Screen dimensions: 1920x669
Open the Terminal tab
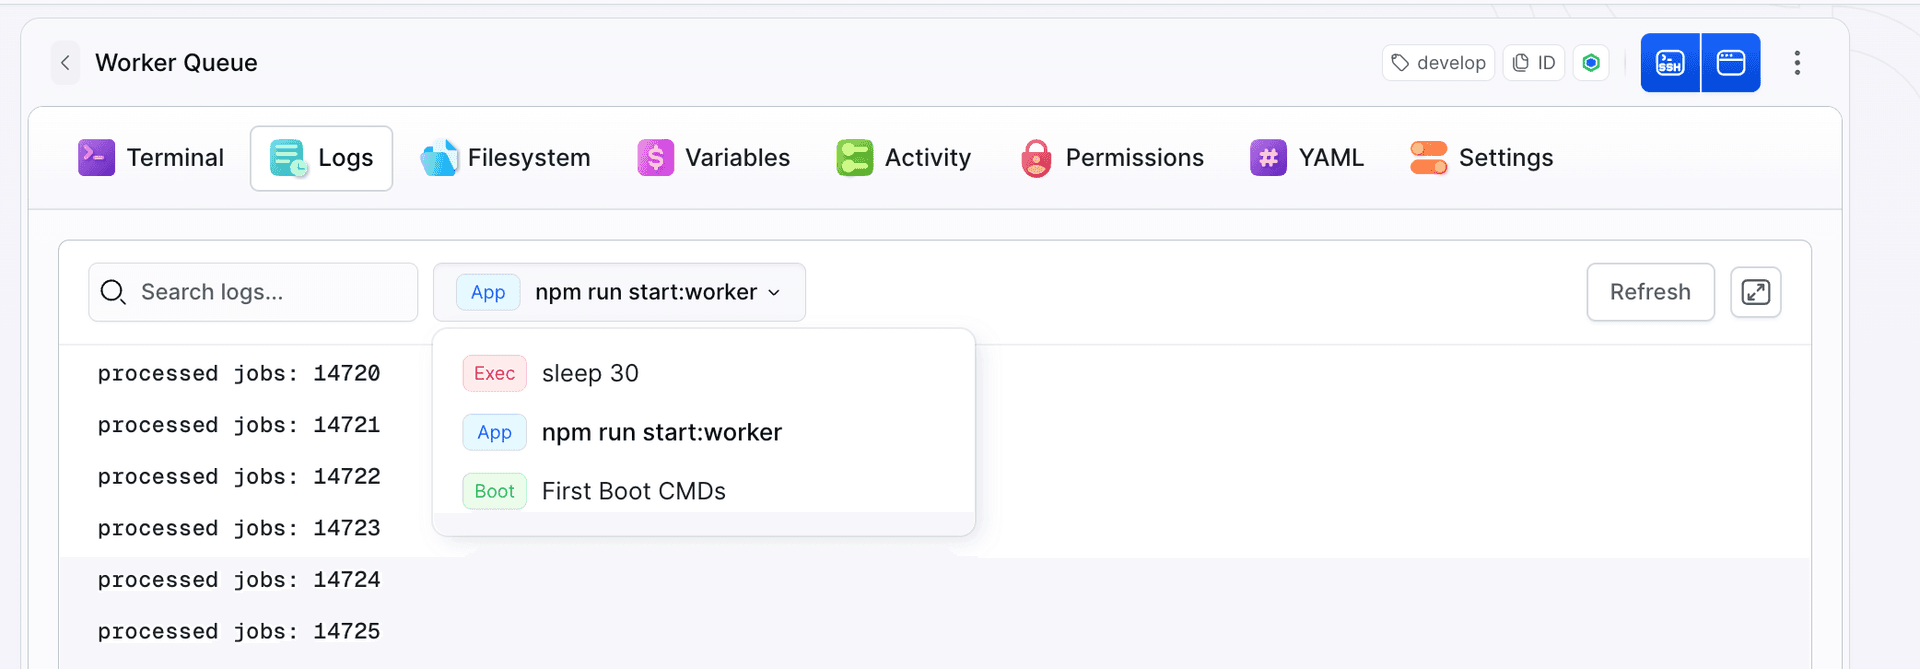click(151, 158)
